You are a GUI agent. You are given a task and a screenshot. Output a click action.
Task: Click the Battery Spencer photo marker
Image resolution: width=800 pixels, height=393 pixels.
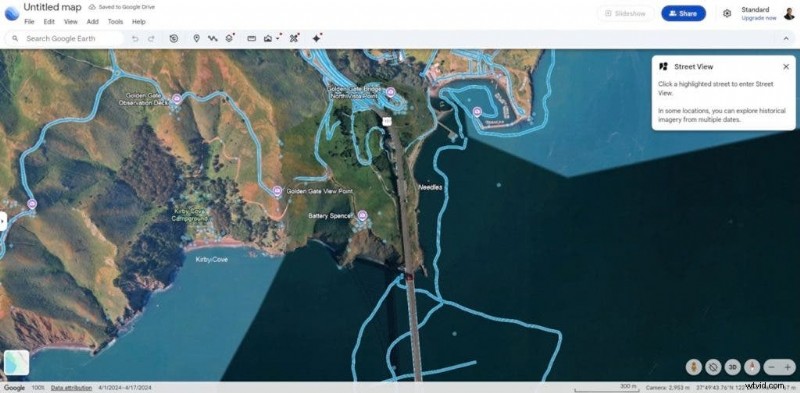pyautogui.click(x=362, y=215)
